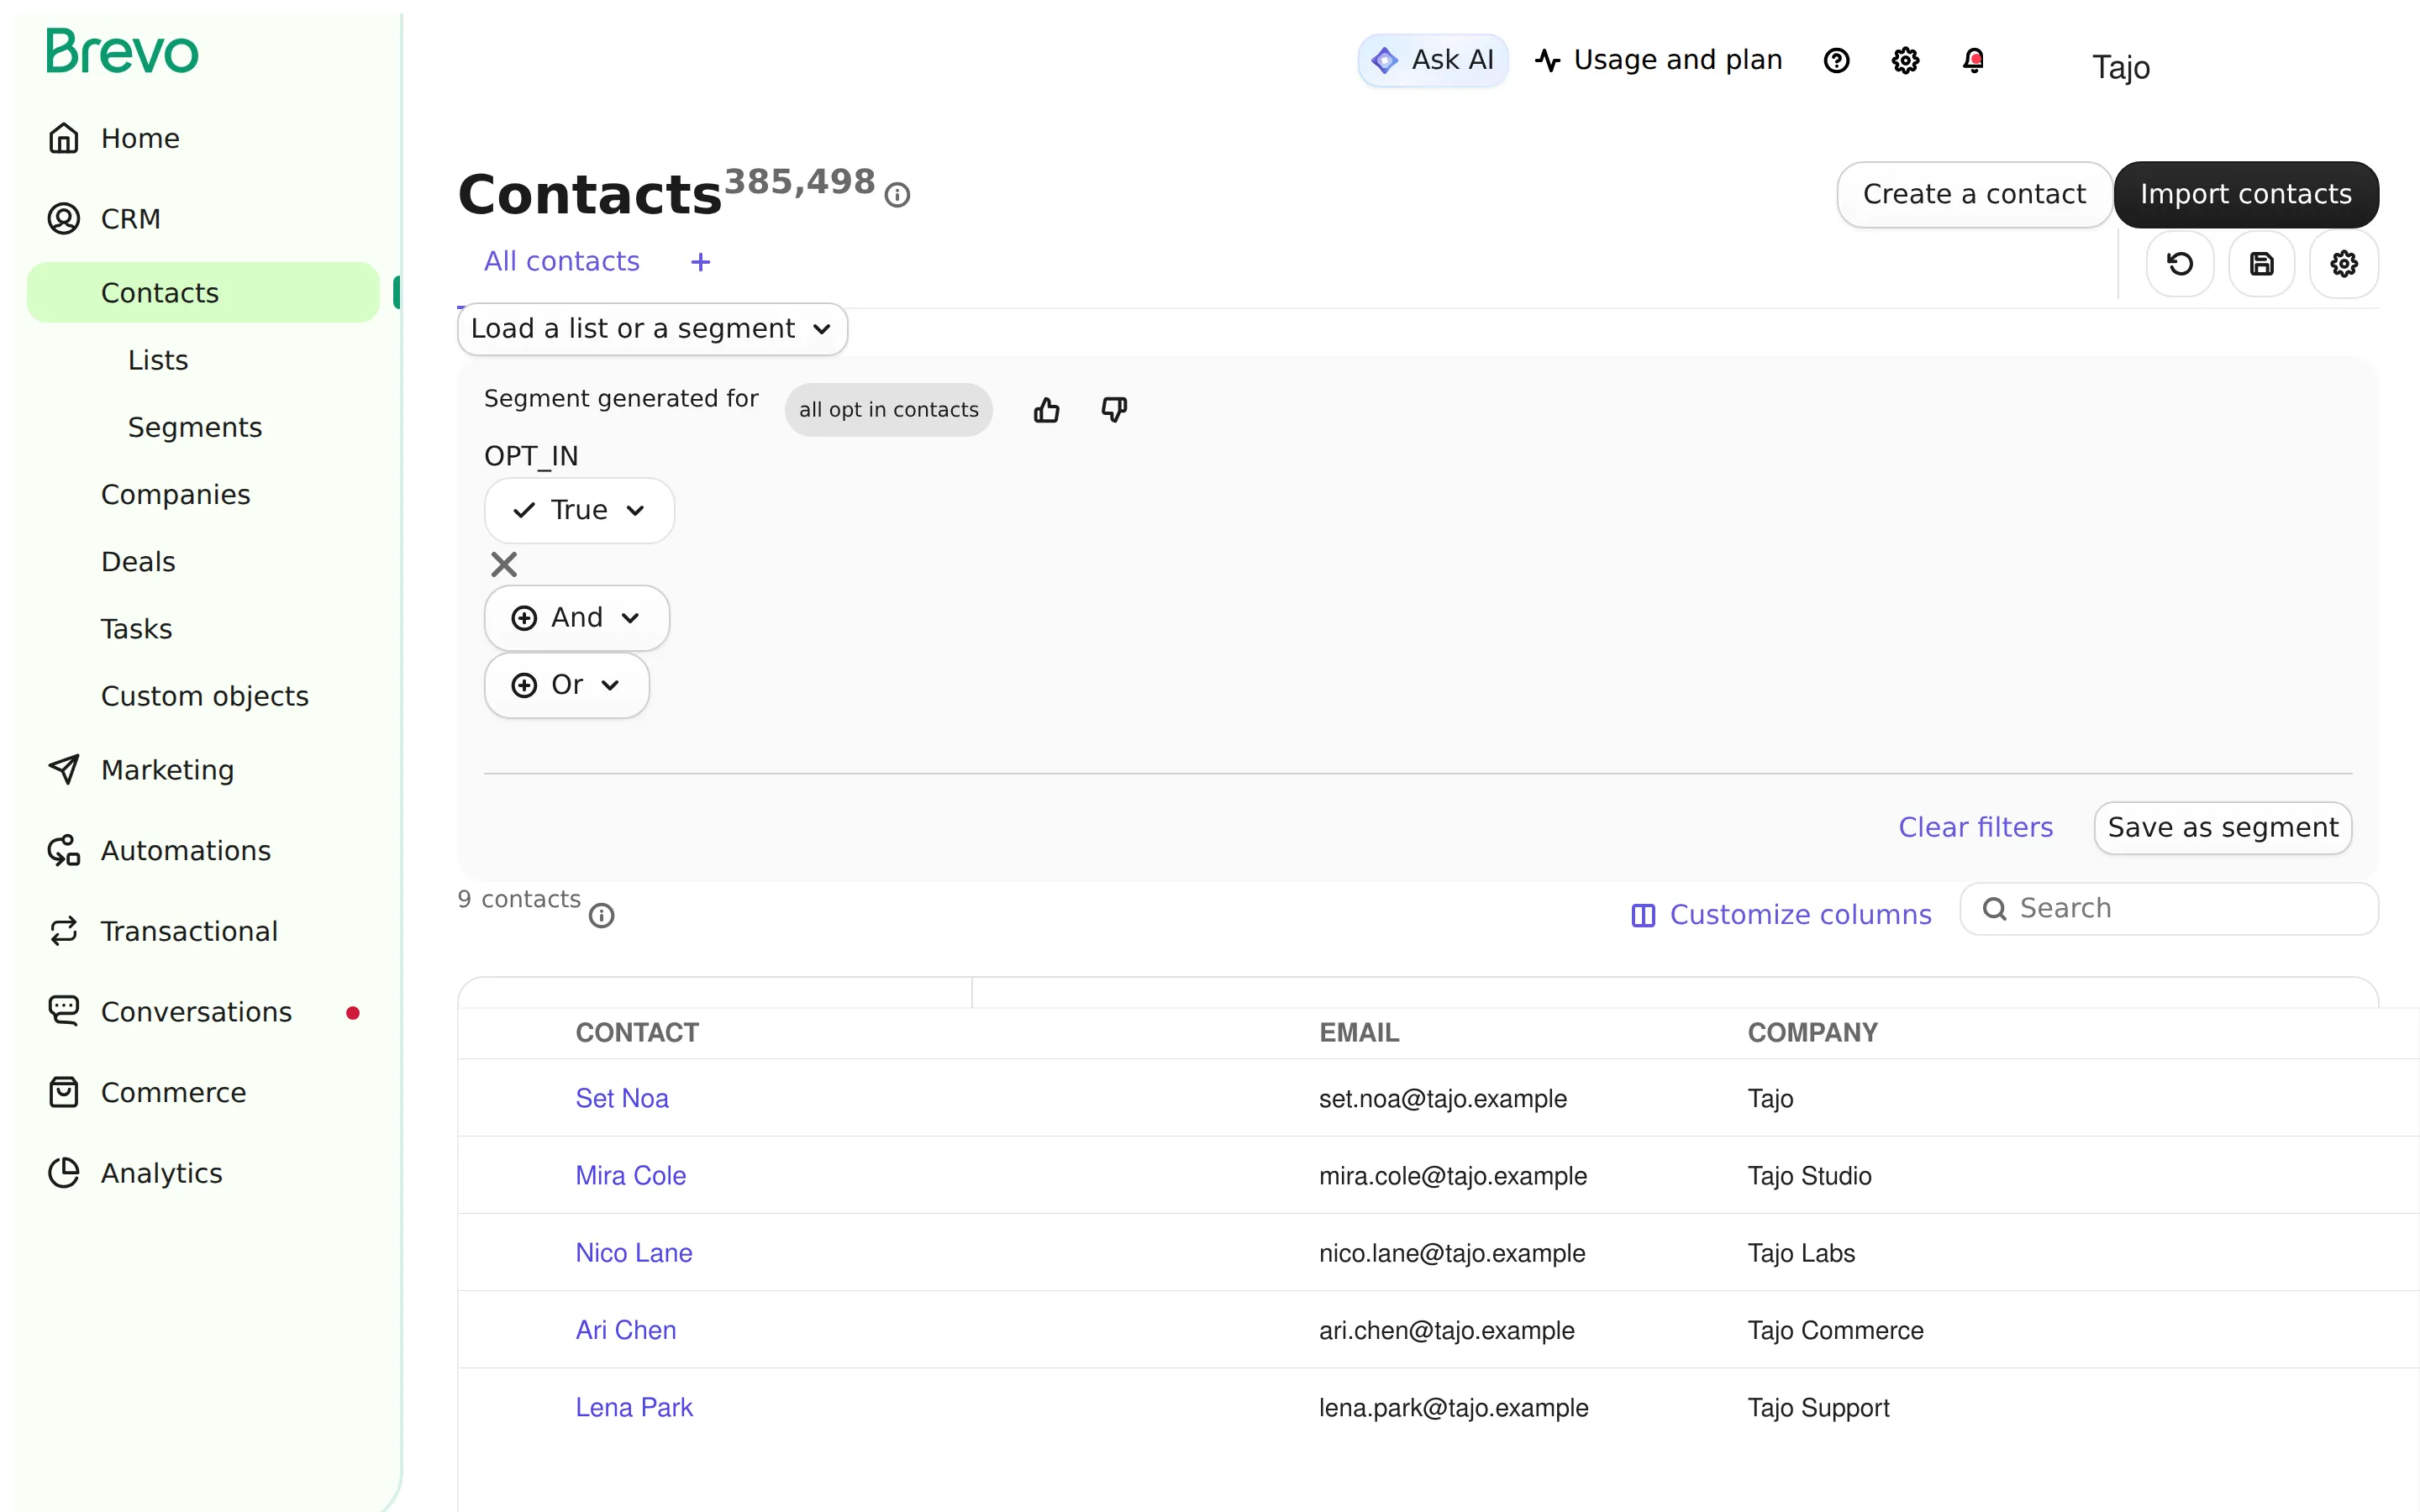
Task: Open contact Ari Chen
Action: tap(626, 1330)
